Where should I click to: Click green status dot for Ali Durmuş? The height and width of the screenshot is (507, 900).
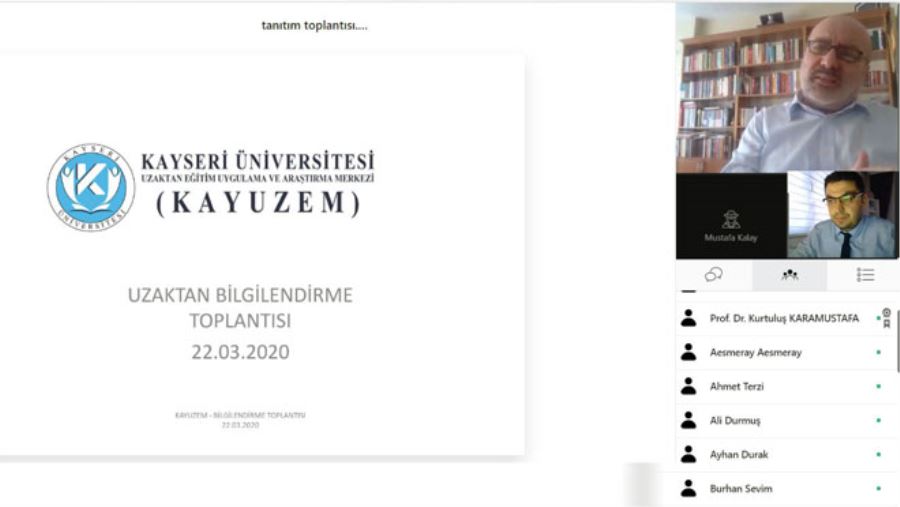(x=878, y=420)
